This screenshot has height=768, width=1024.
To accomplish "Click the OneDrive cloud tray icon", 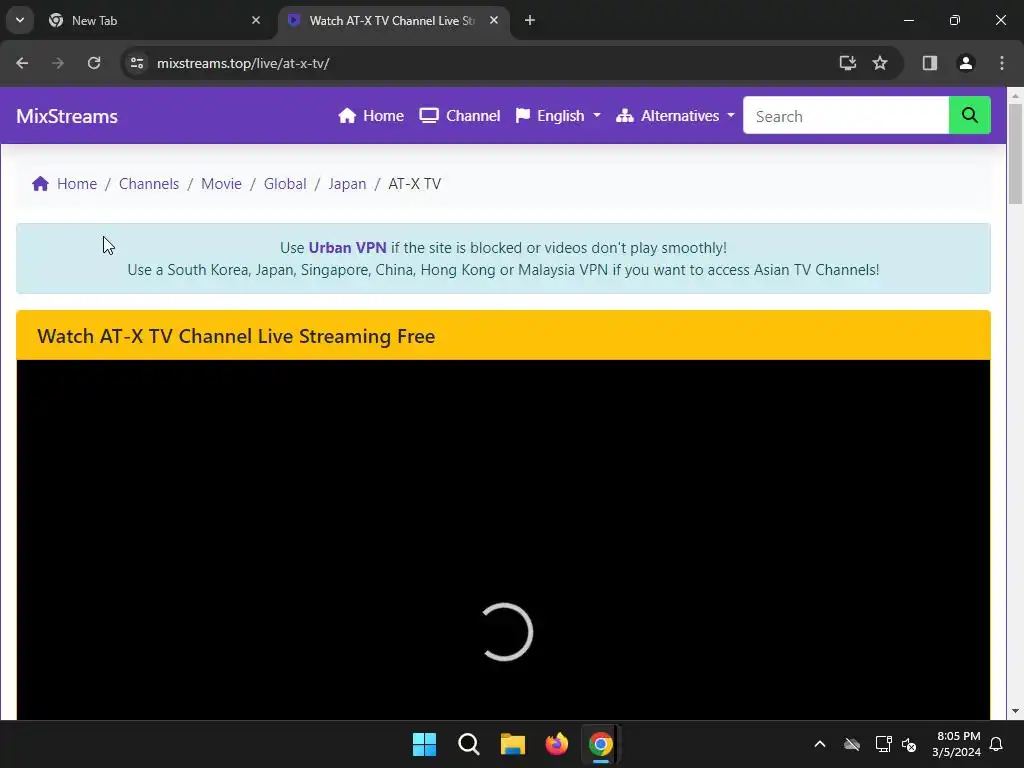I will (x=852, y=744).
